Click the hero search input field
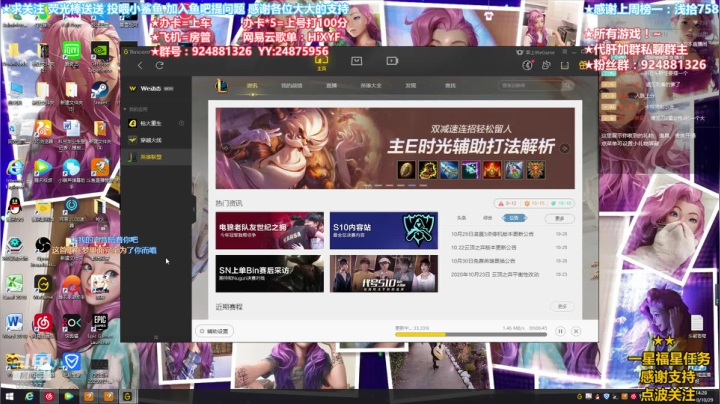The width and height of the screenshot is (720, 404). point(530,85)
